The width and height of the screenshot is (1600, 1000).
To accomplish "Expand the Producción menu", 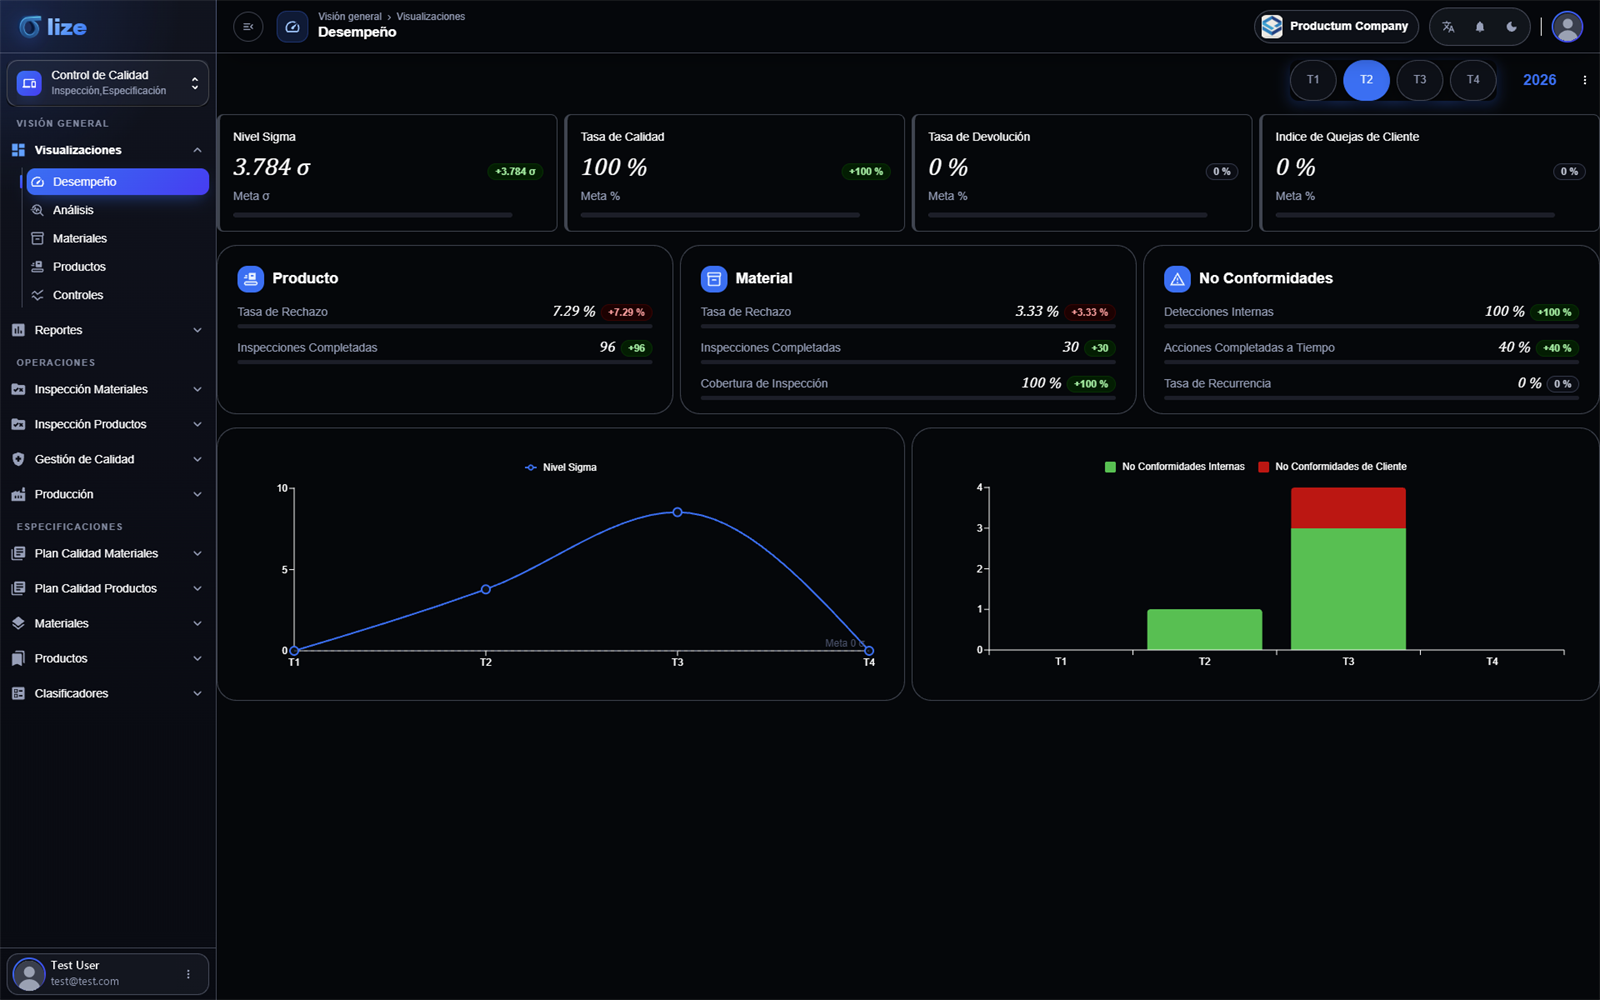I will tap(108, 494).
